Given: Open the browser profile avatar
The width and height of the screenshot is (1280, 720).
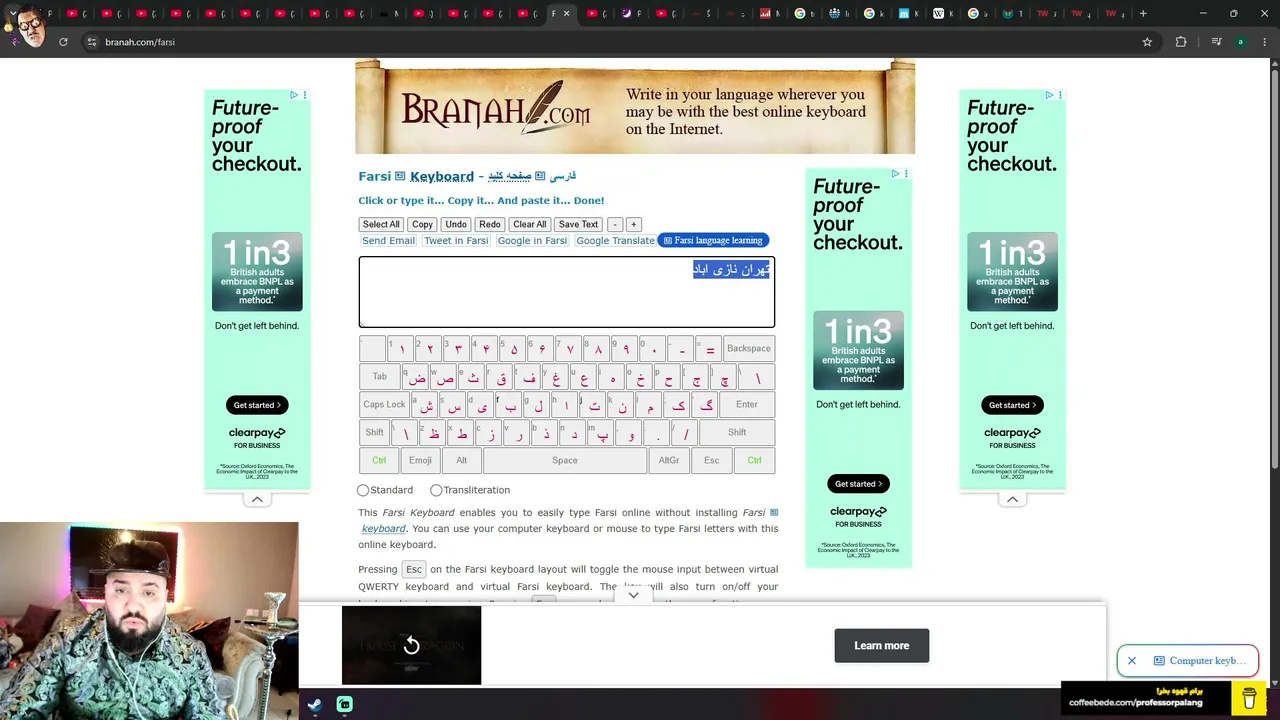Looking at the screenshot, I should tap(1240, 42).
